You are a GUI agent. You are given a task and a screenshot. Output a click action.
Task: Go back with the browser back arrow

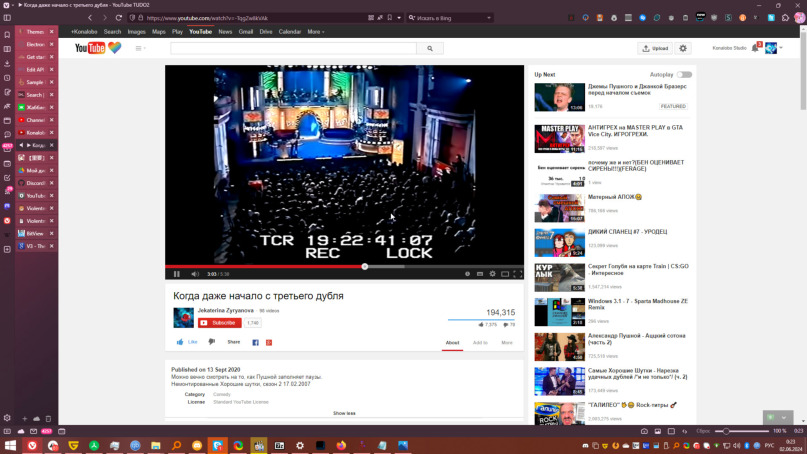(x=90, y=18)
